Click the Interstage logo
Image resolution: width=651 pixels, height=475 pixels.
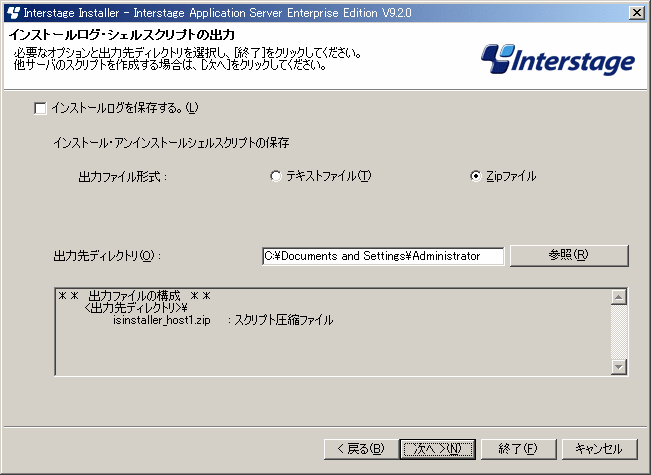(558, 60)
